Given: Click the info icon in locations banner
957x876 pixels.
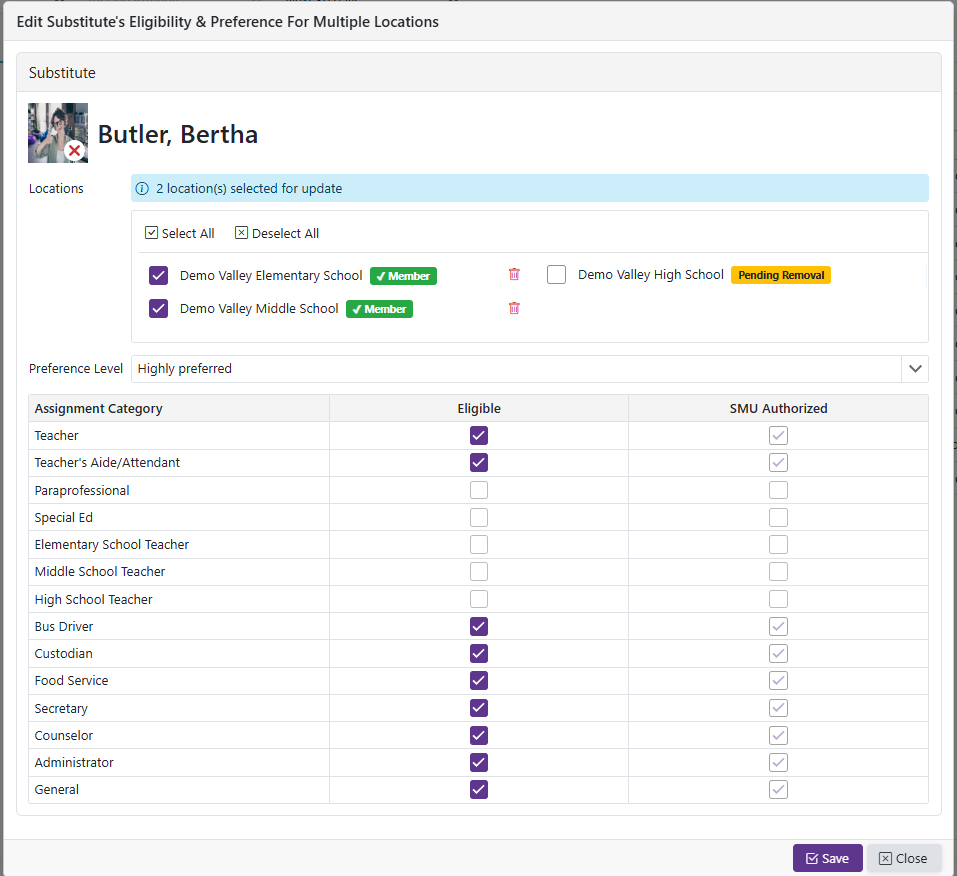Looking at the screenshot, I should click(142, 188).
